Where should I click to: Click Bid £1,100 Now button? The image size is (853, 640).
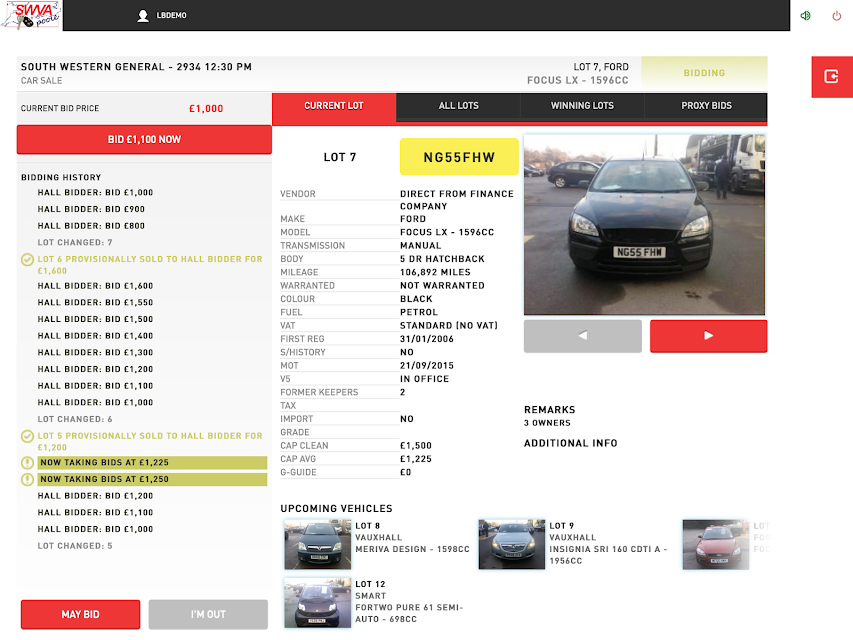coord(144,140)
